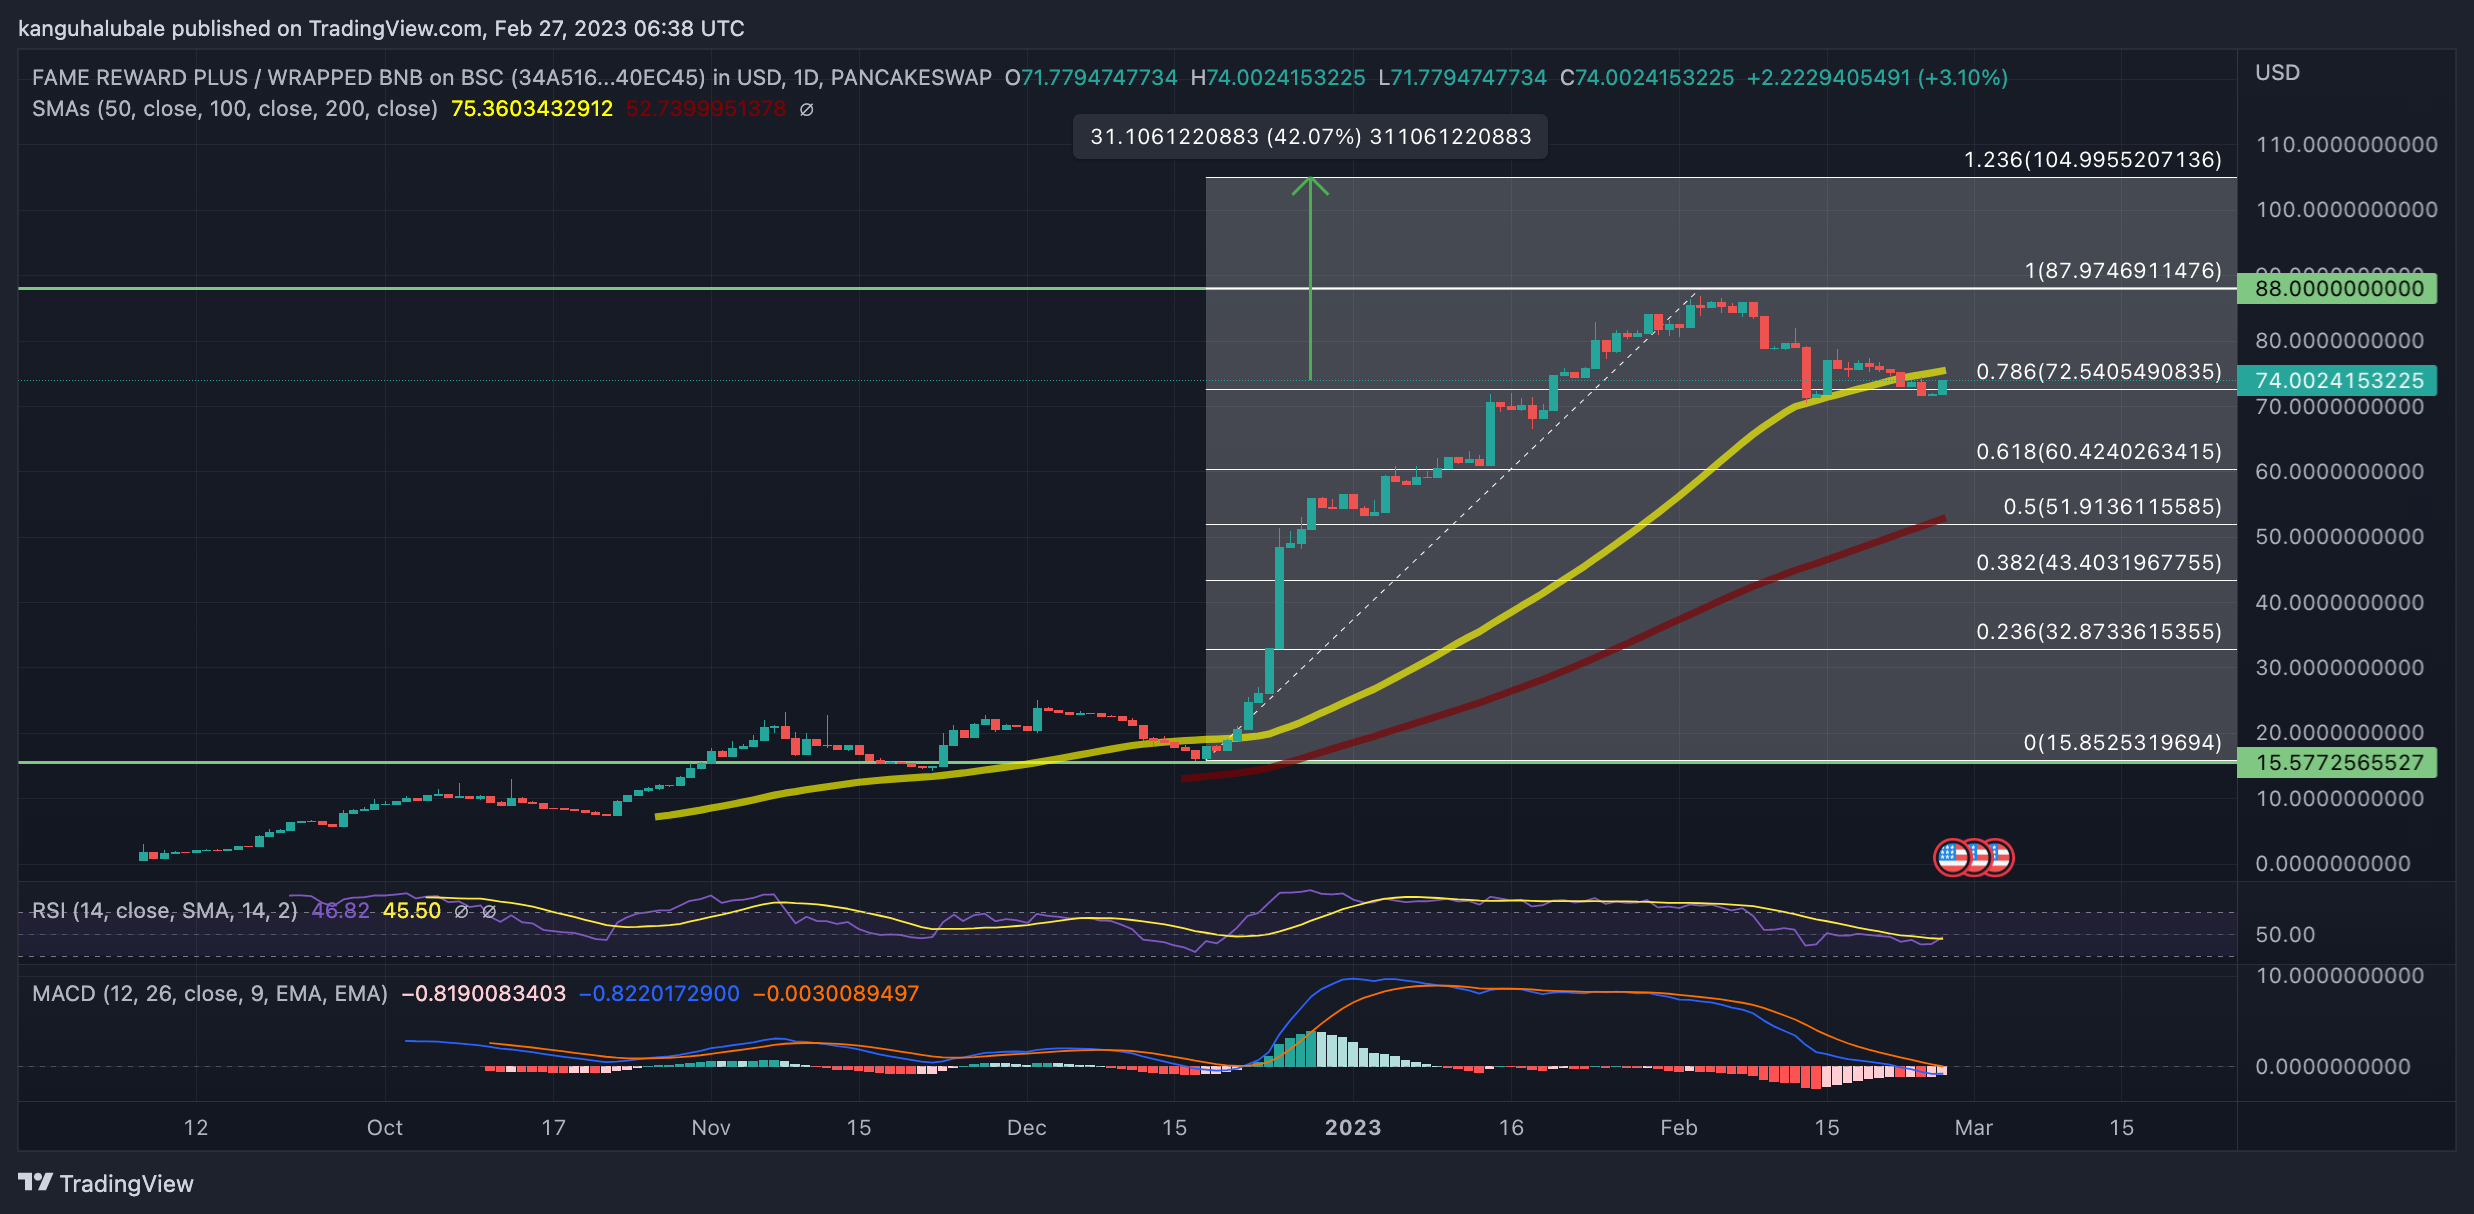Click the Mar label on time axis
The height and width of the screenshot is (1214, 2474).
tap(1974, 1128)
